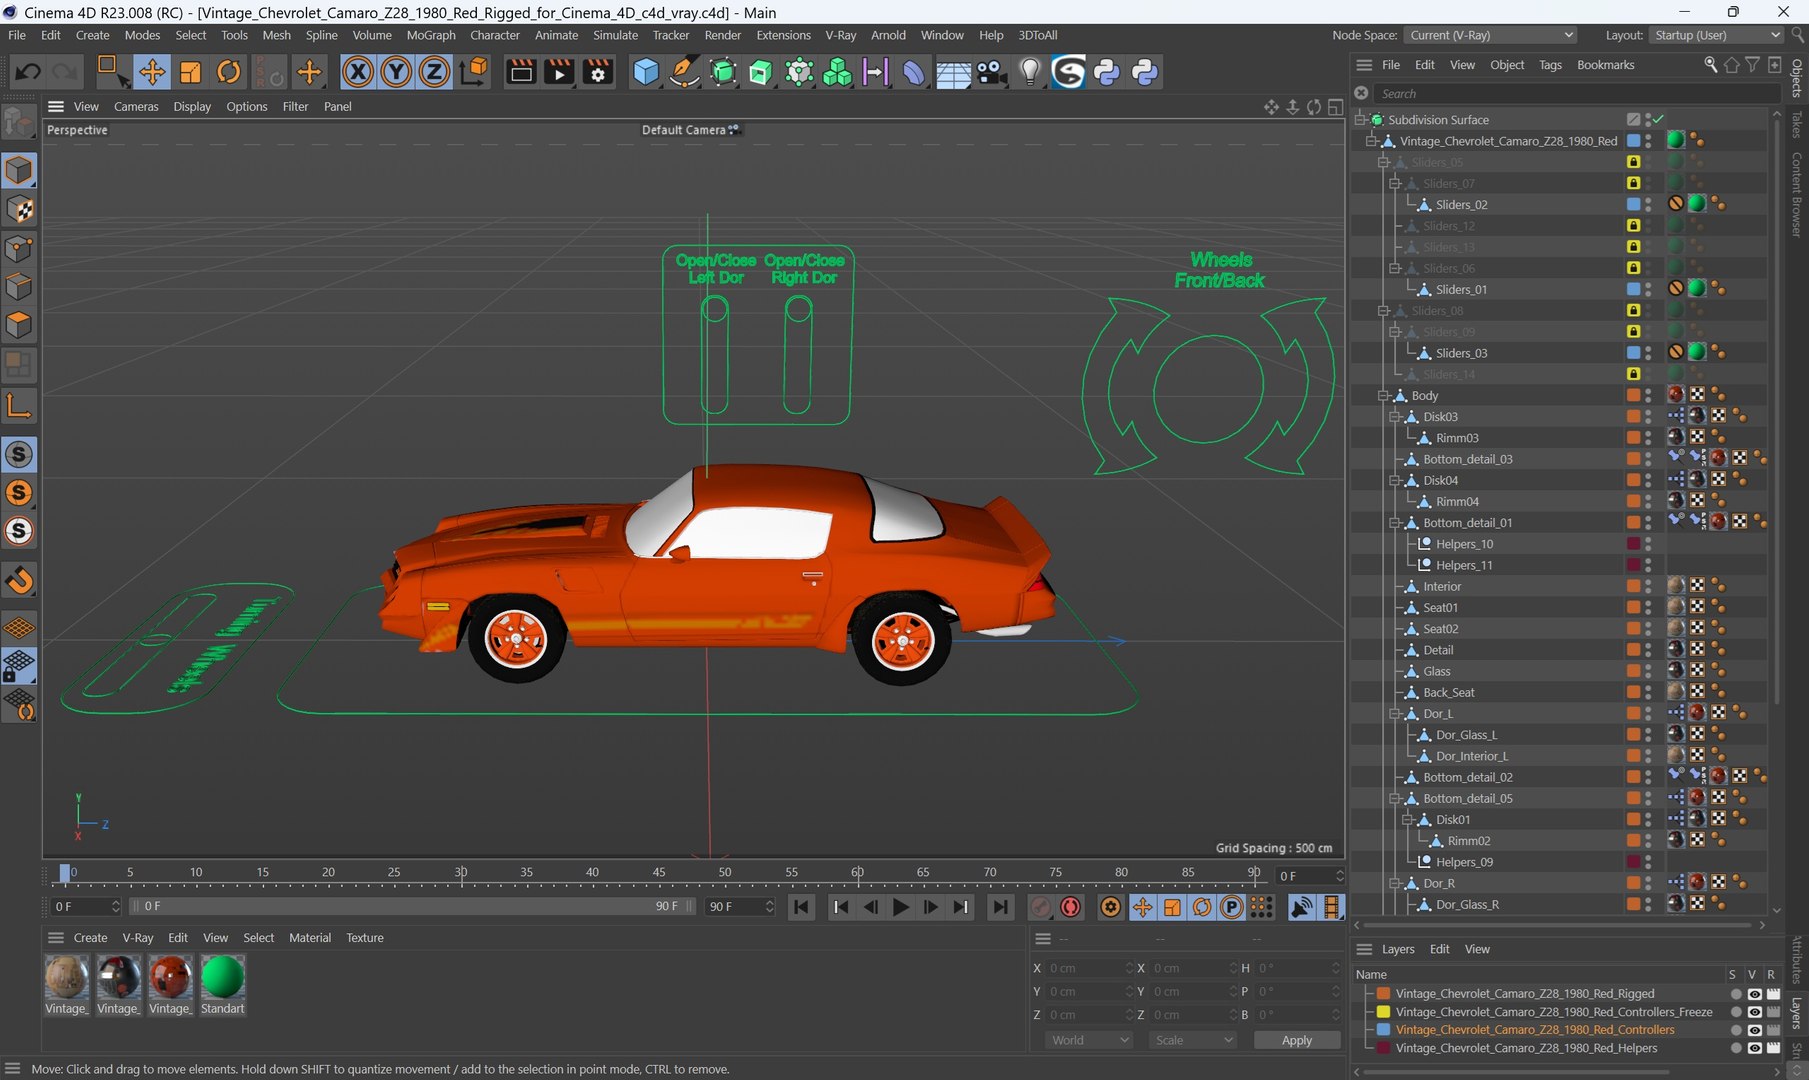Toggle X axis lock icon
The image size is (1809, 1080).
(x=357, y=72)
